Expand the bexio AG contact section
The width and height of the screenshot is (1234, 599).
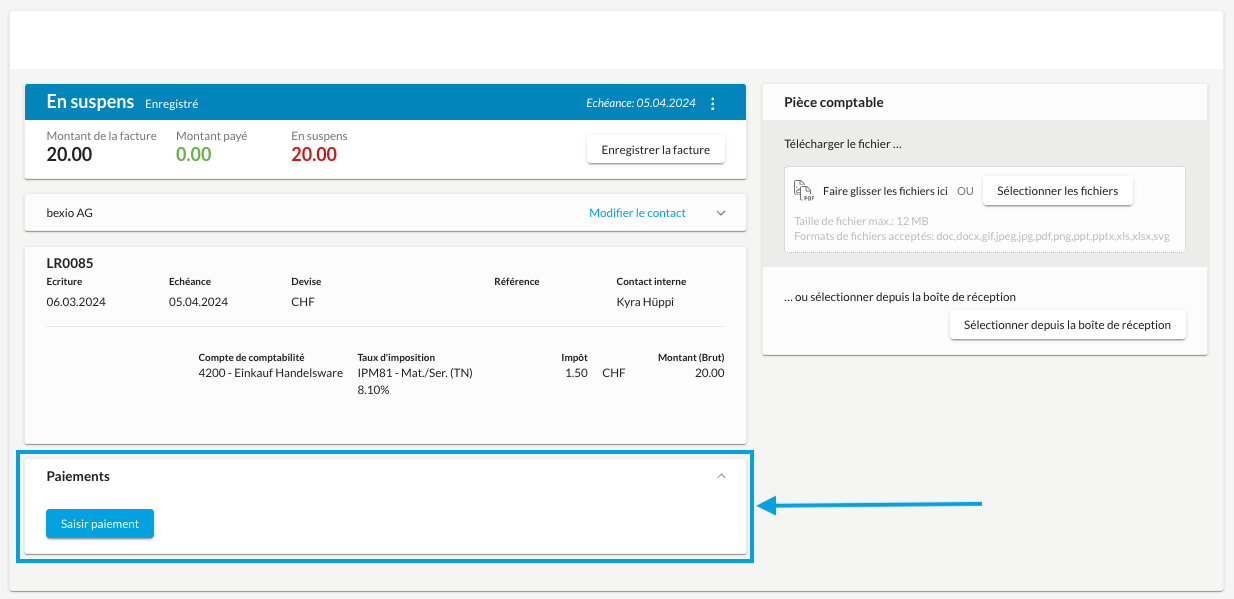(721, 213)
